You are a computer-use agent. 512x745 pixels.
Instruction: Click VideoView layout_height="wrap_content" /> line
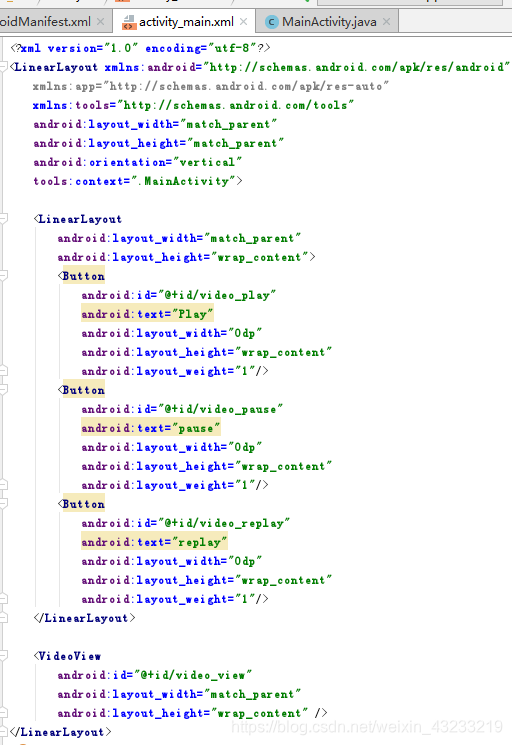point(192,713)
